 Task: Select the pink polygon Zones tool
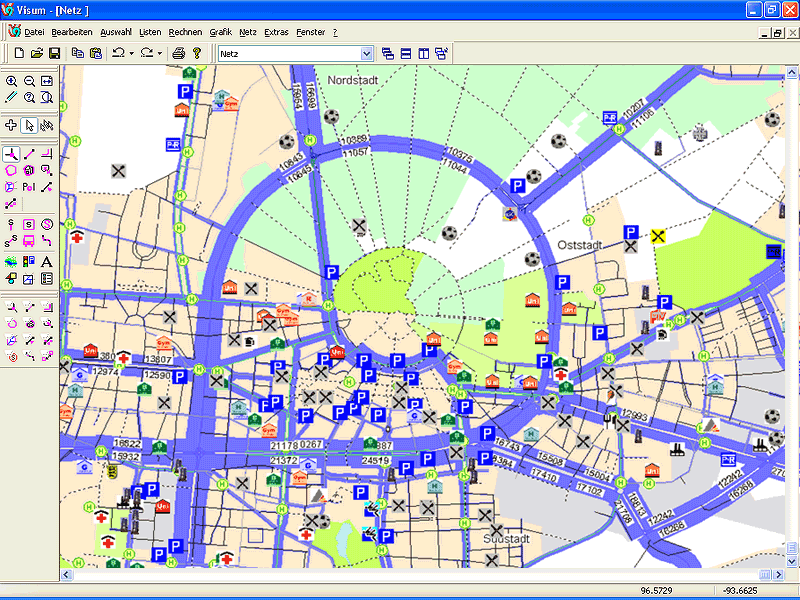pyautogui.click(x=11, y=170)
